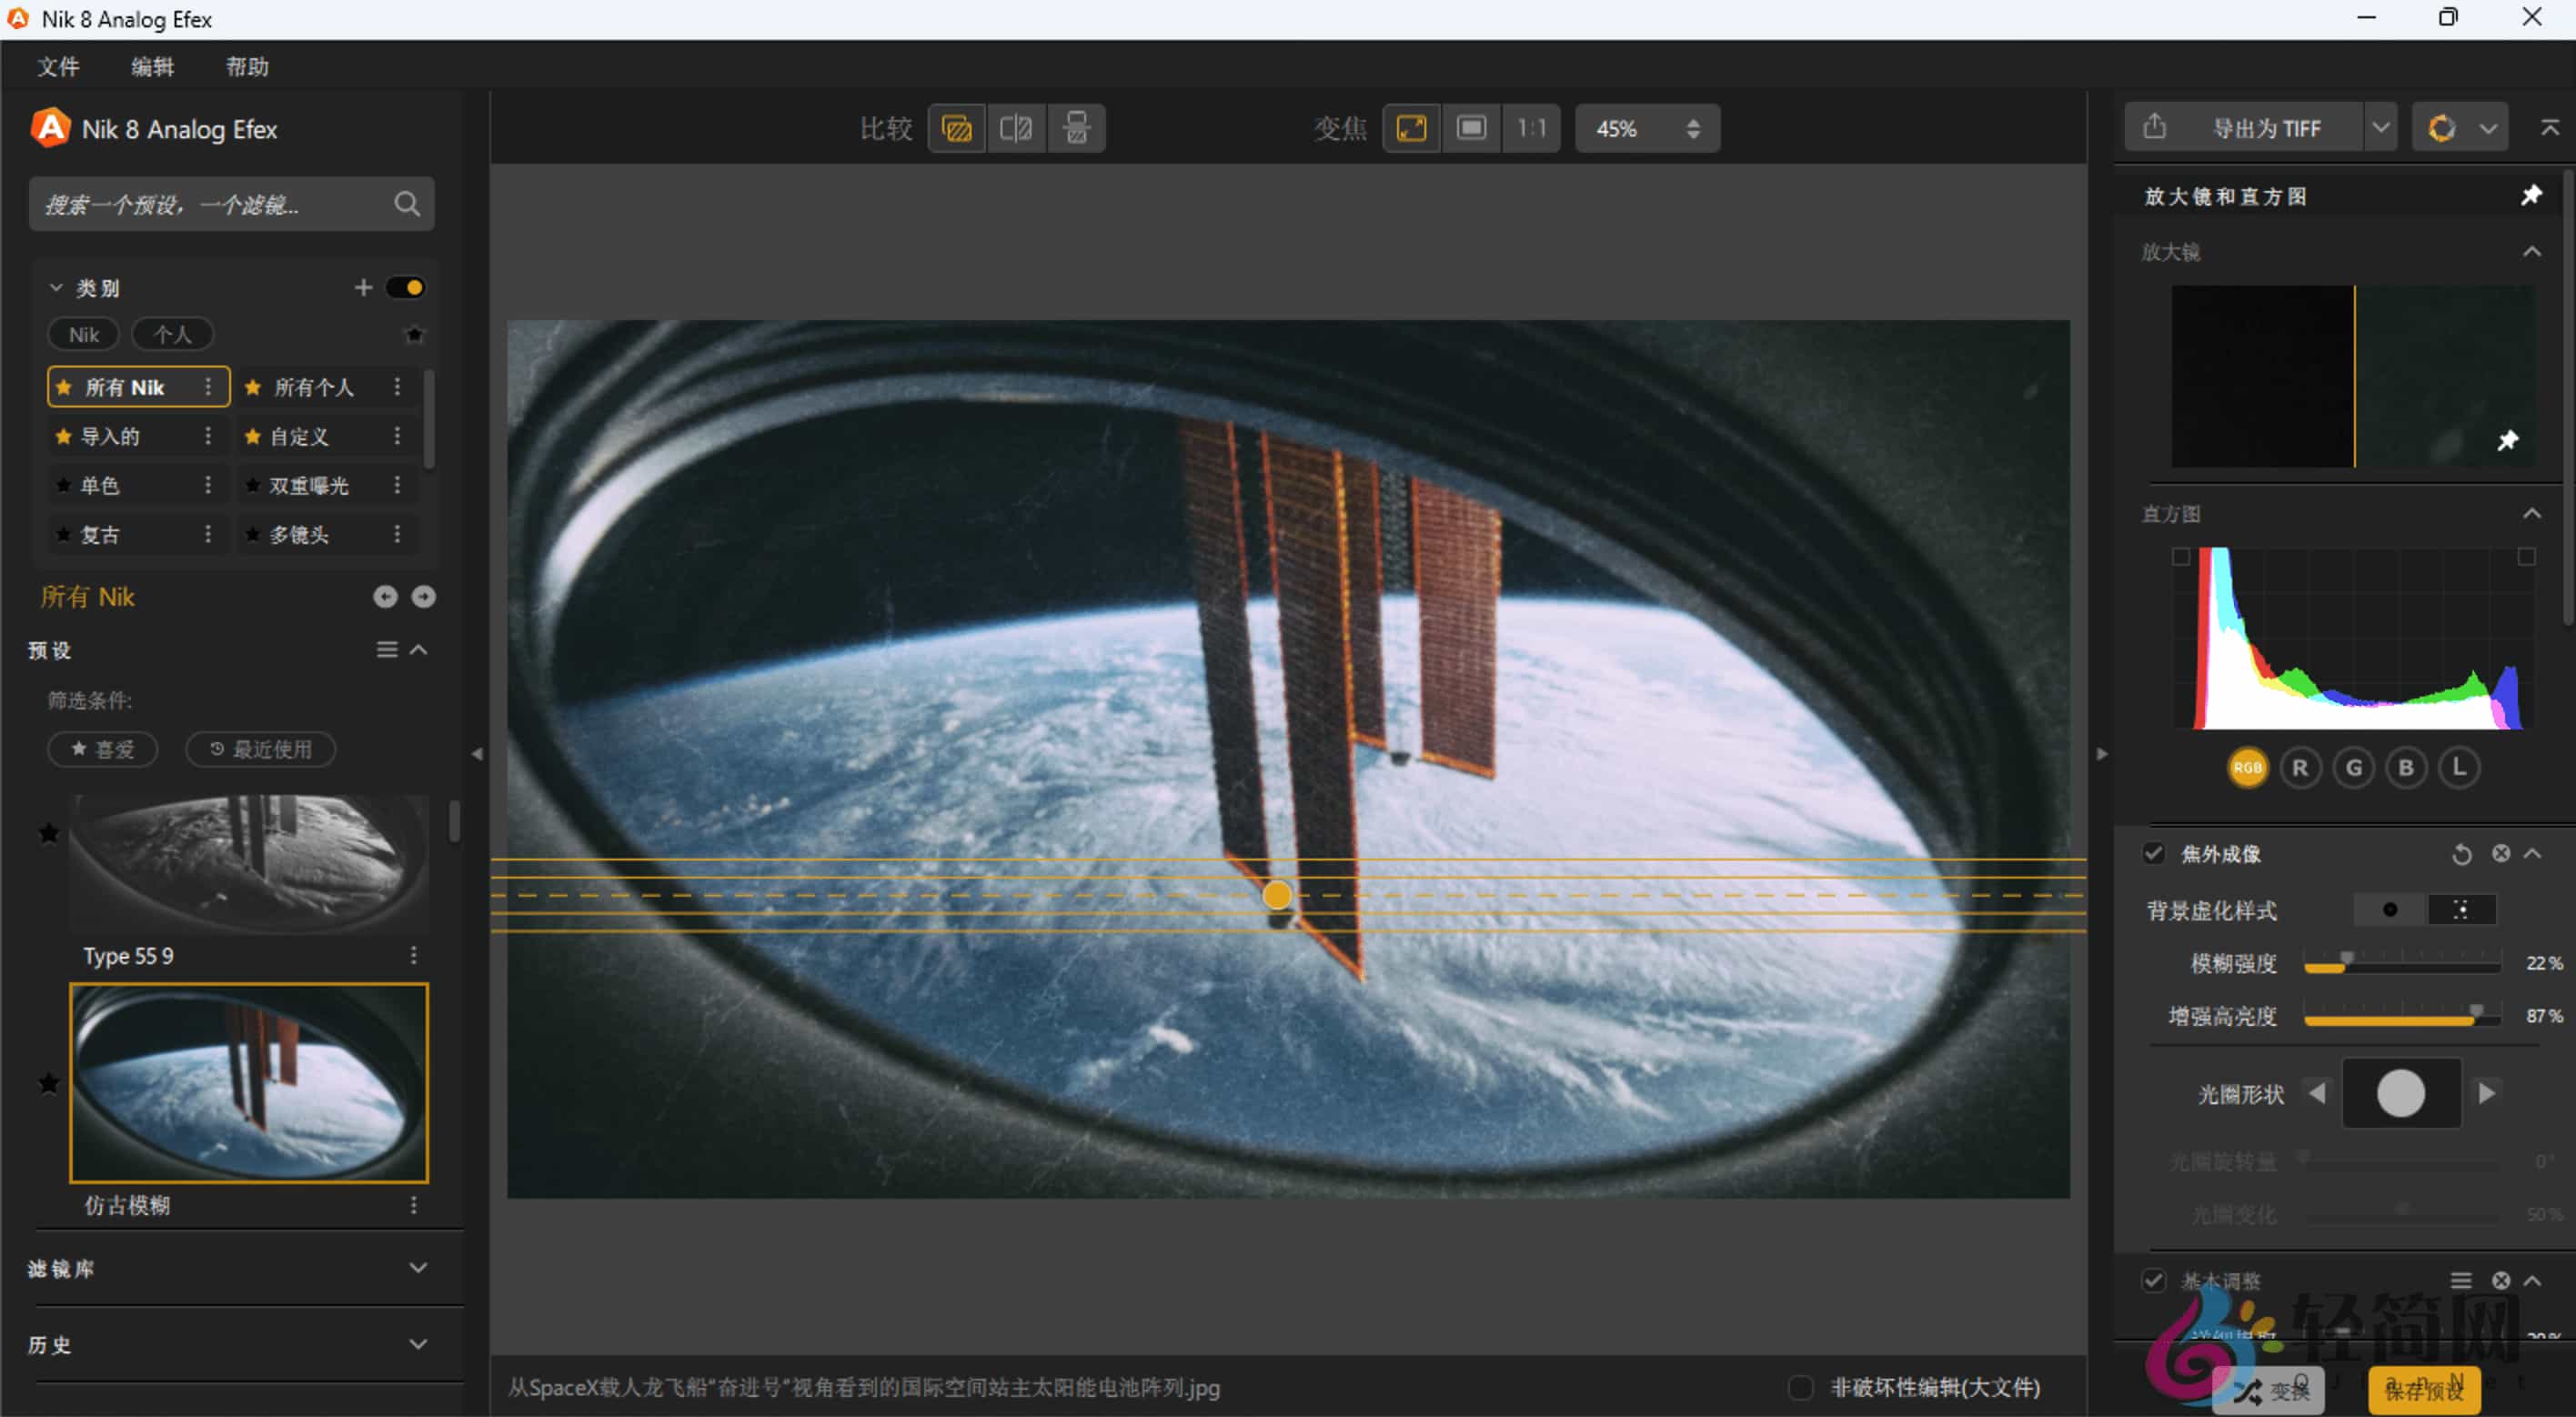Click the split preview compare icon
Screen dimensions: 2576x1417
(1016, 128)
